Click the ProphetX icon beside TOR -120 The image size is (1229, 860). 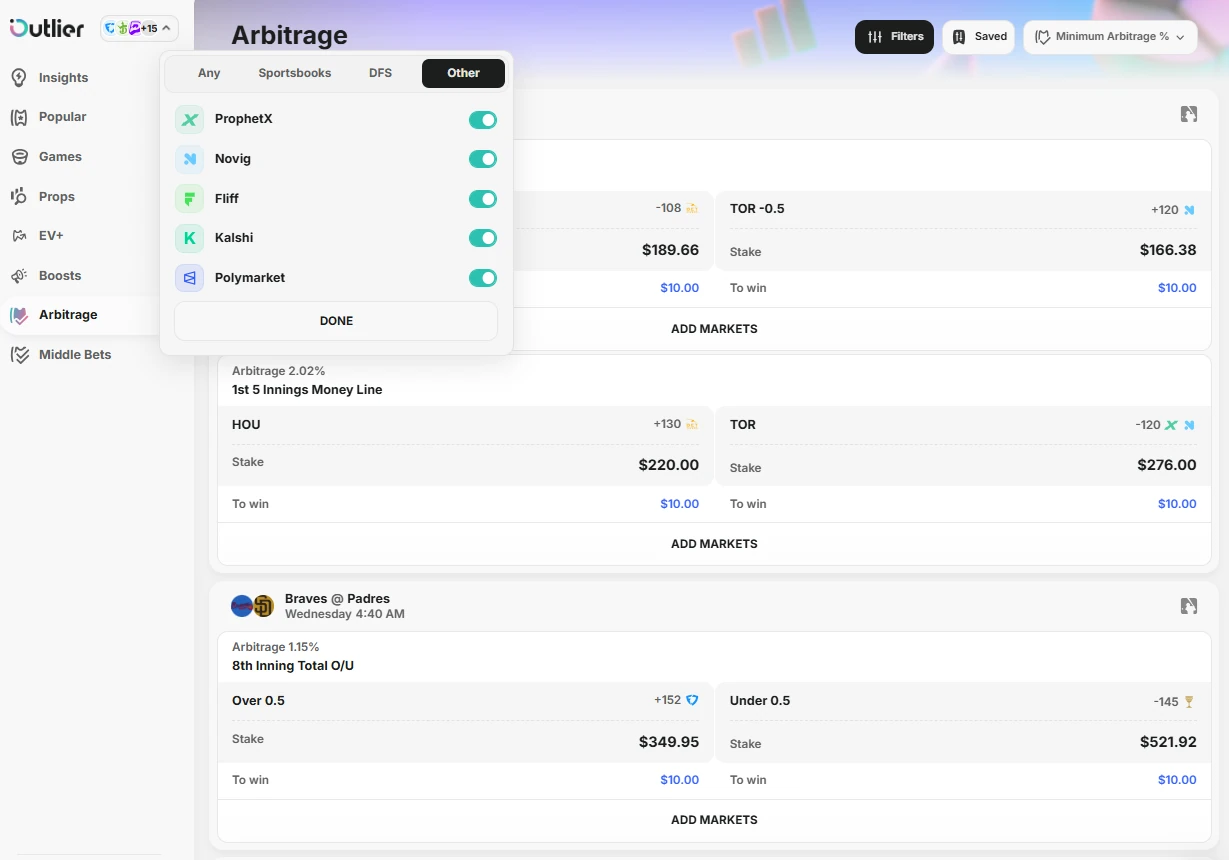coord(1171,425)
